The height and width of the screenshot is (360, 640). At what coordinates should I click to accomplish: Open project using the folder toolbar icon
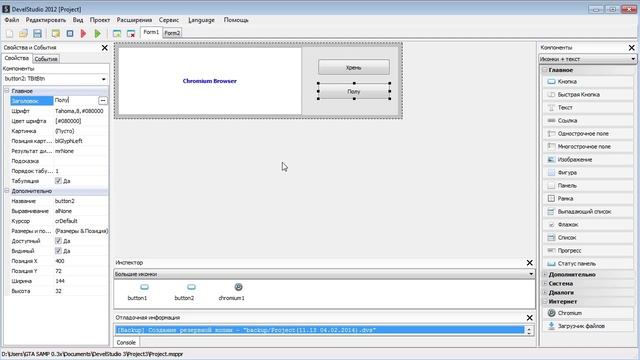pos(23,33)
